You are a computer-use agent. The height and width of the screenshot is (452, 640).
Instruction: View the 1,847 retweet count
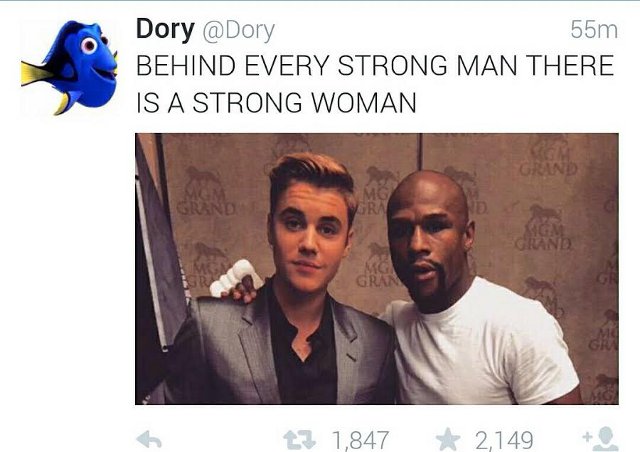pyautogui.click(x=361, y=440)
